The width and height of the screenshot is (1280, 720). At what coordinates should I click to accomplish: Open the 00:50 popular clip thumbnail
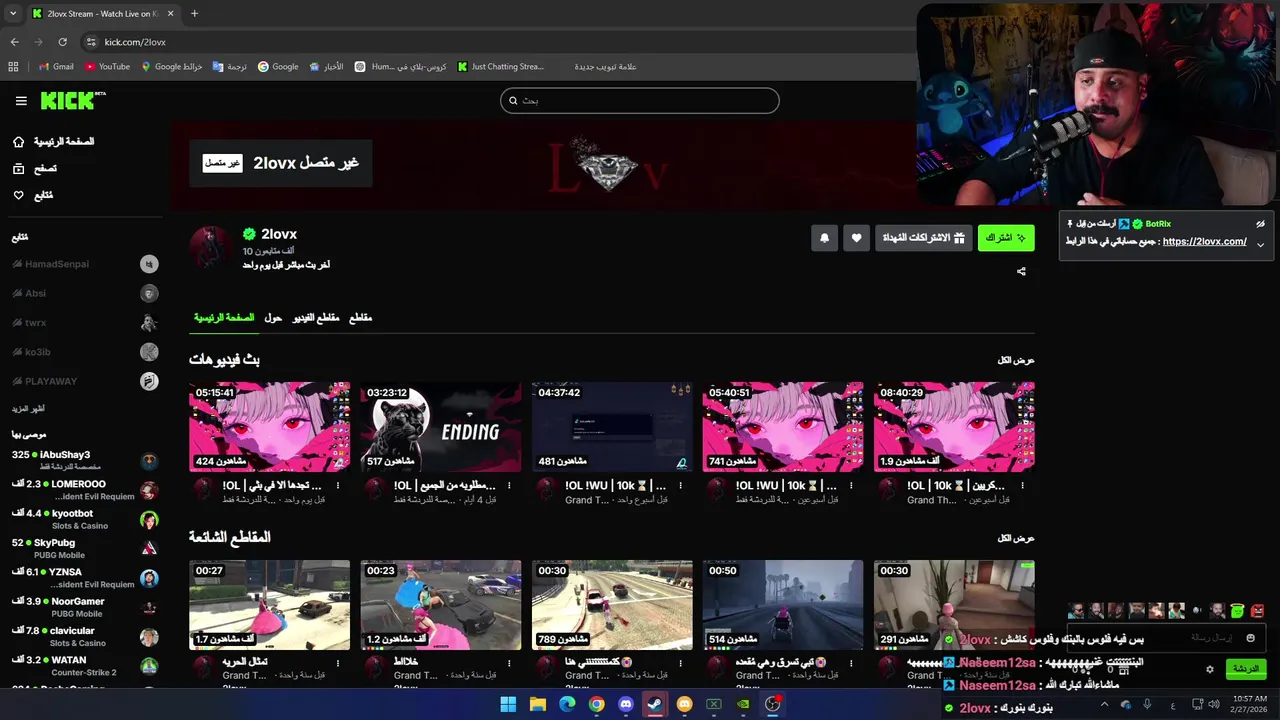pyautogui.click(x=783, y=605)
